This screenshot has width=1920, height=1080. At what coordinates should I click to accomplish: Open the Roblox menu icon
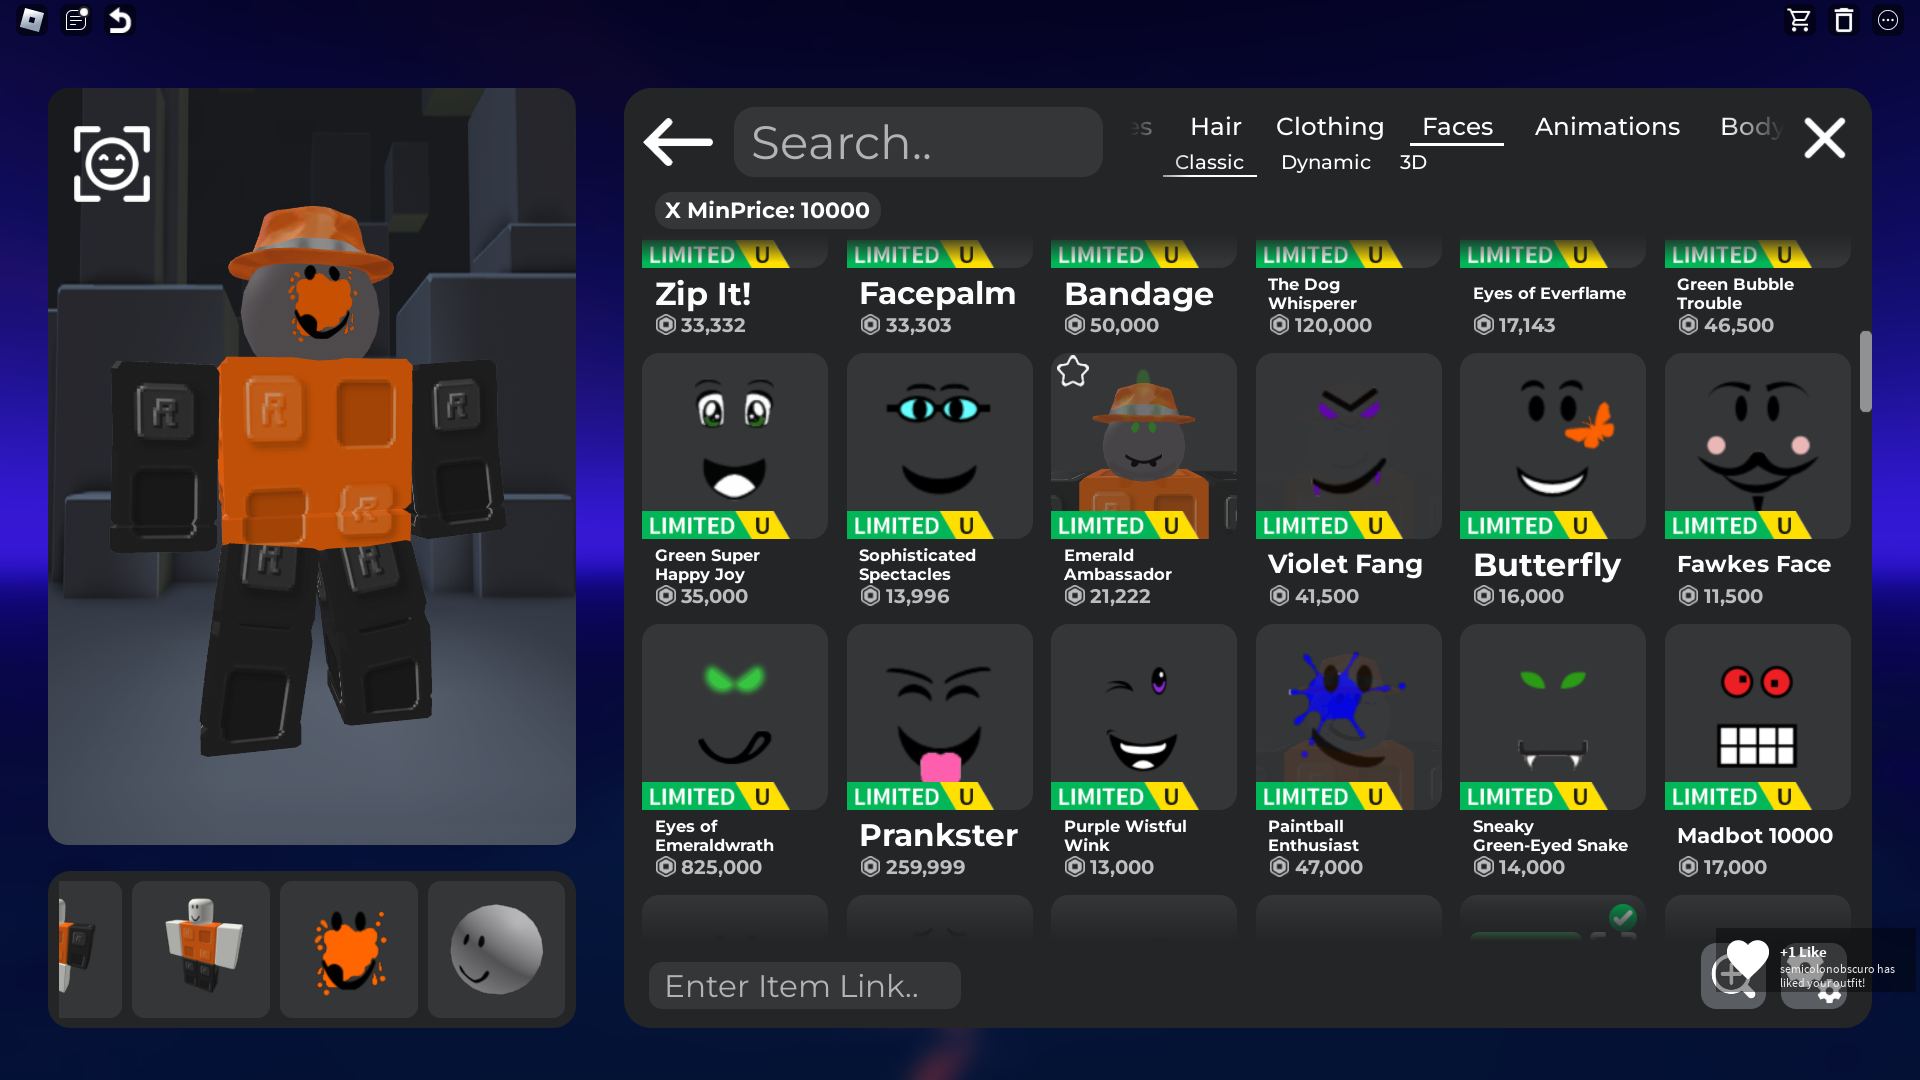[31, 20]
